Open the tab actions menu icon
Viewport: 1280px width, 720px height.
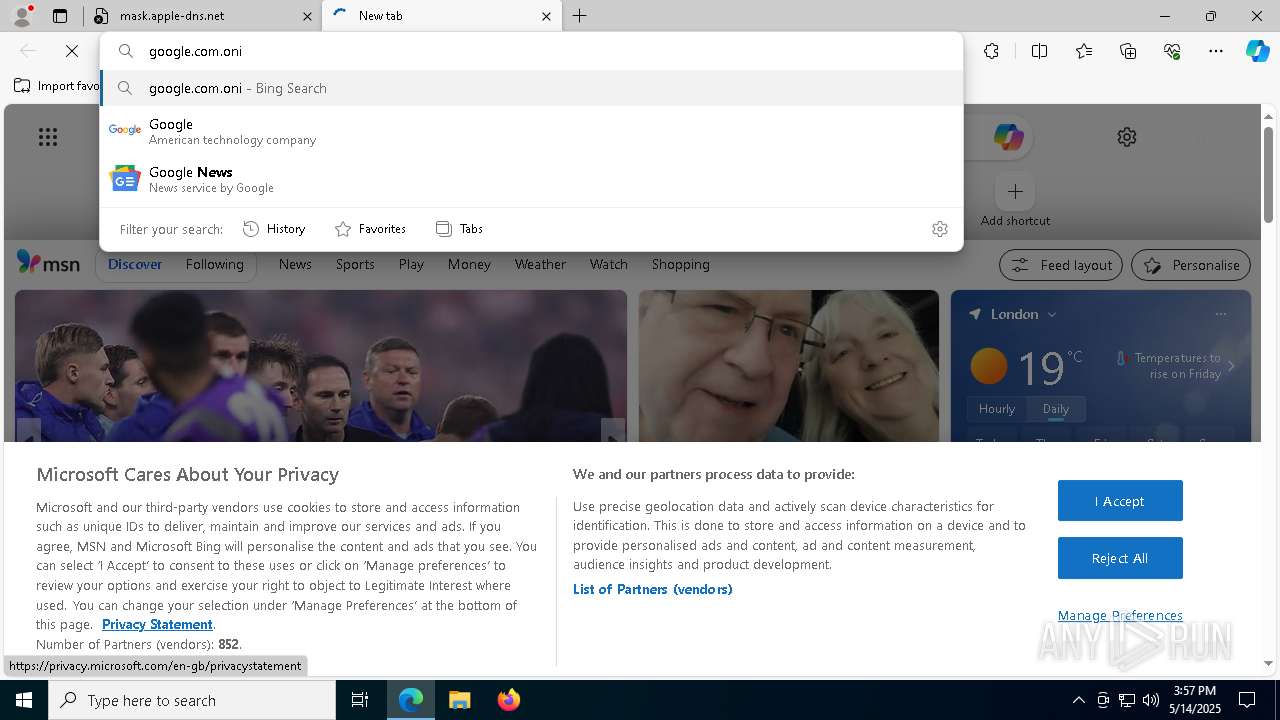[60, 16]
